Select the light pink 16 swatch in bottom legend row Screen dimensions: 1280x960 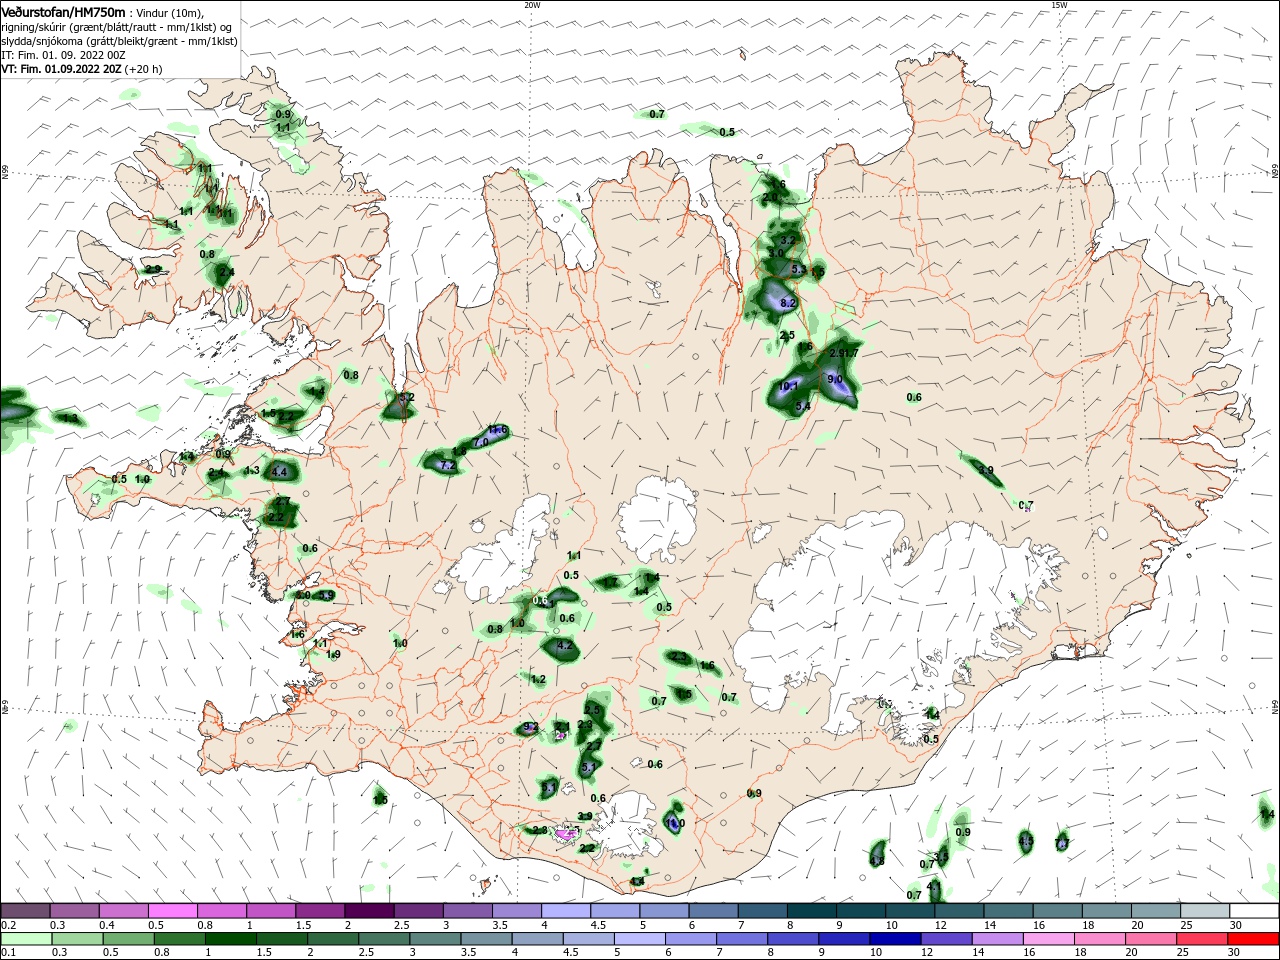tap(1048, 939)
